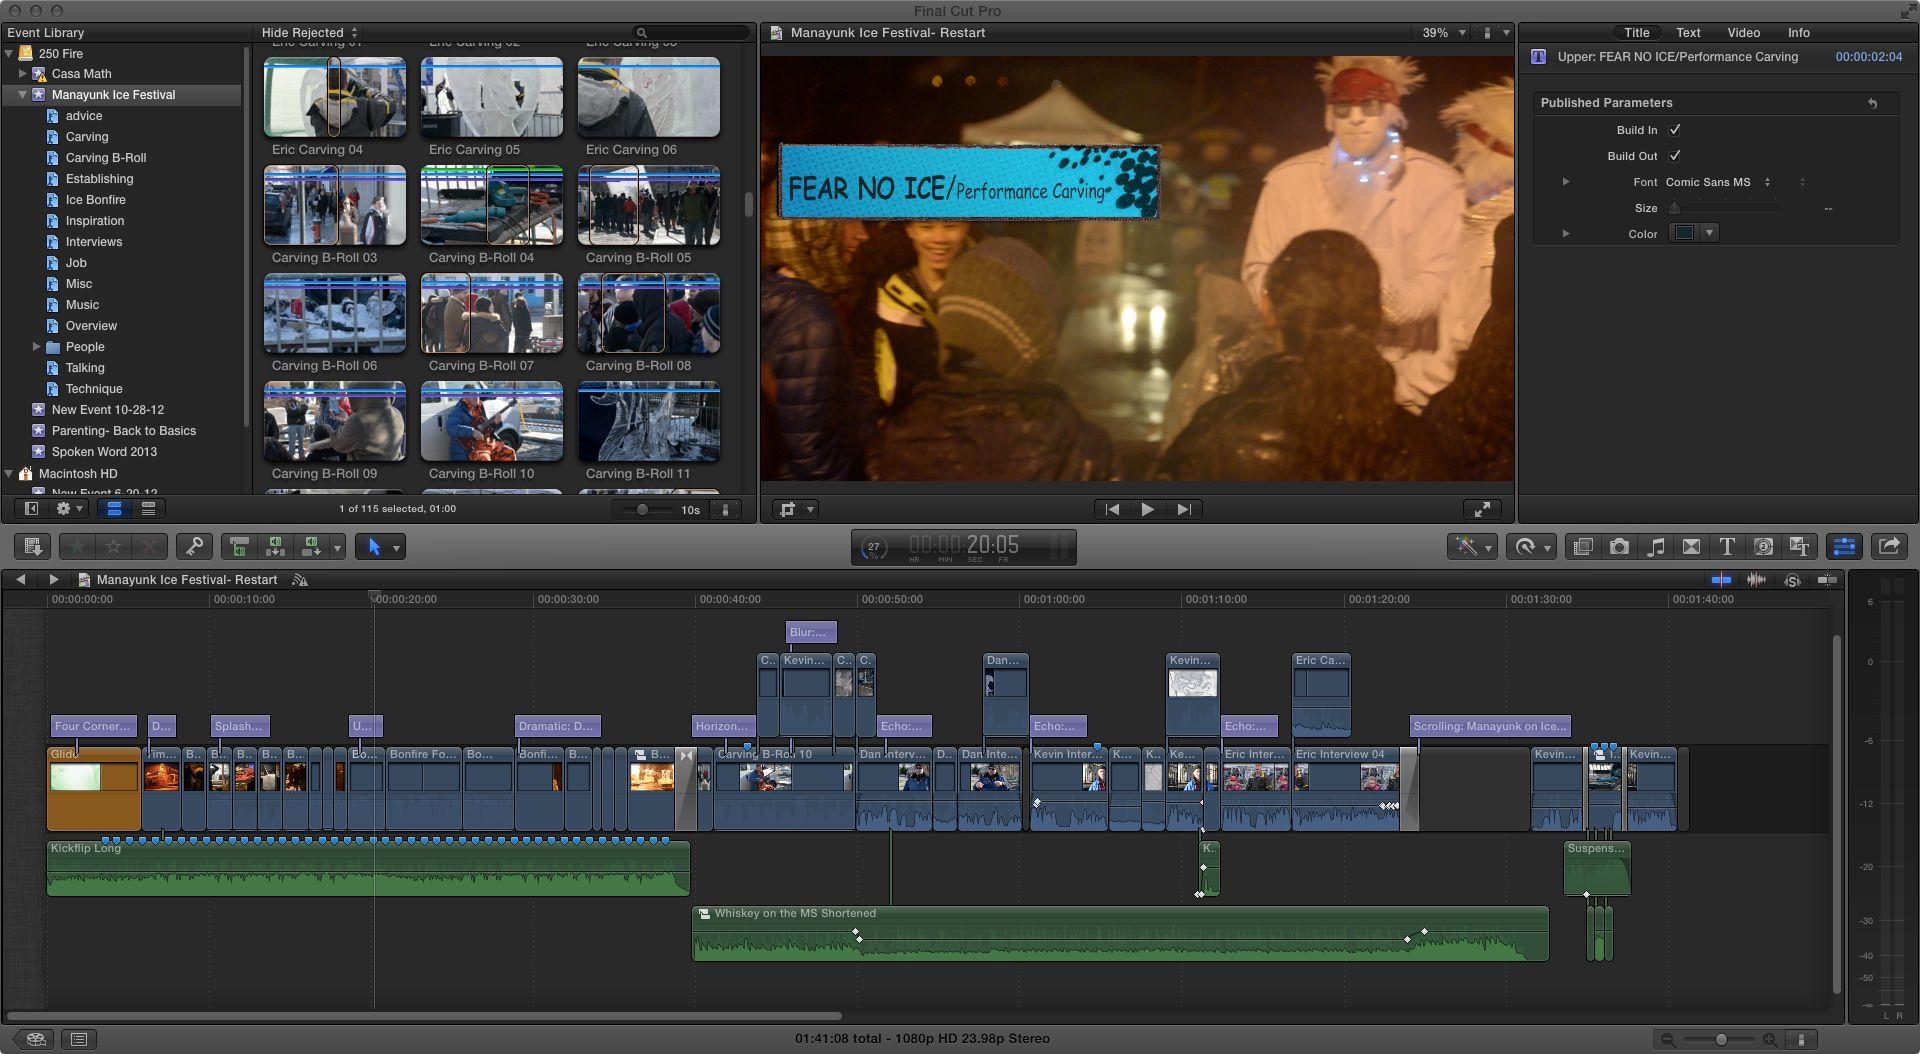The height and width of the screenshot is (1054, 1920).
Task: Play the viewer clip
Action: click(x=1147, y=509)
